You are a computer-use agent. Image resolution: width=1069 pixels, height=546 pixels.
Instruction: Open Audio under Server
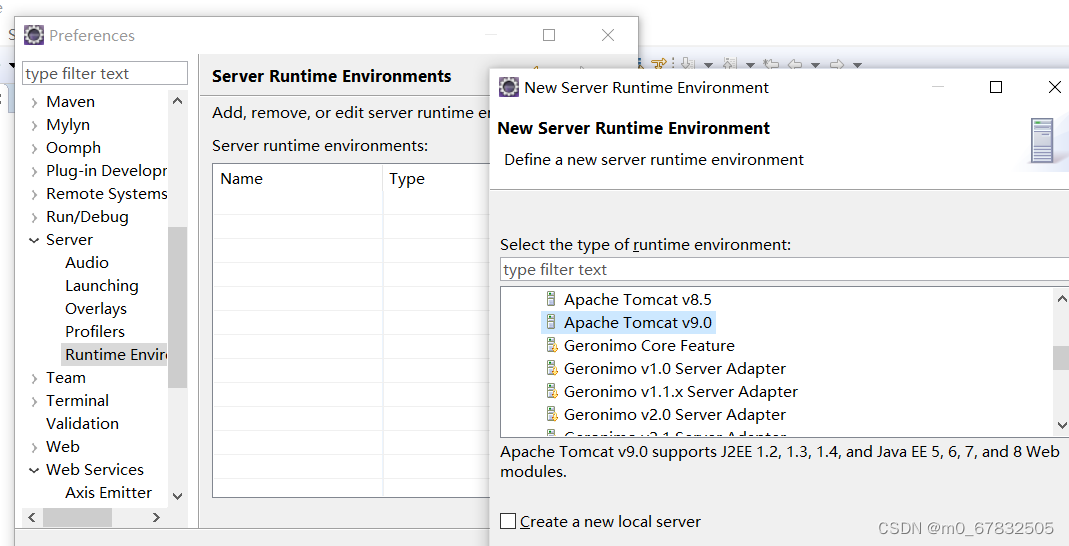[x=87, y=262]
